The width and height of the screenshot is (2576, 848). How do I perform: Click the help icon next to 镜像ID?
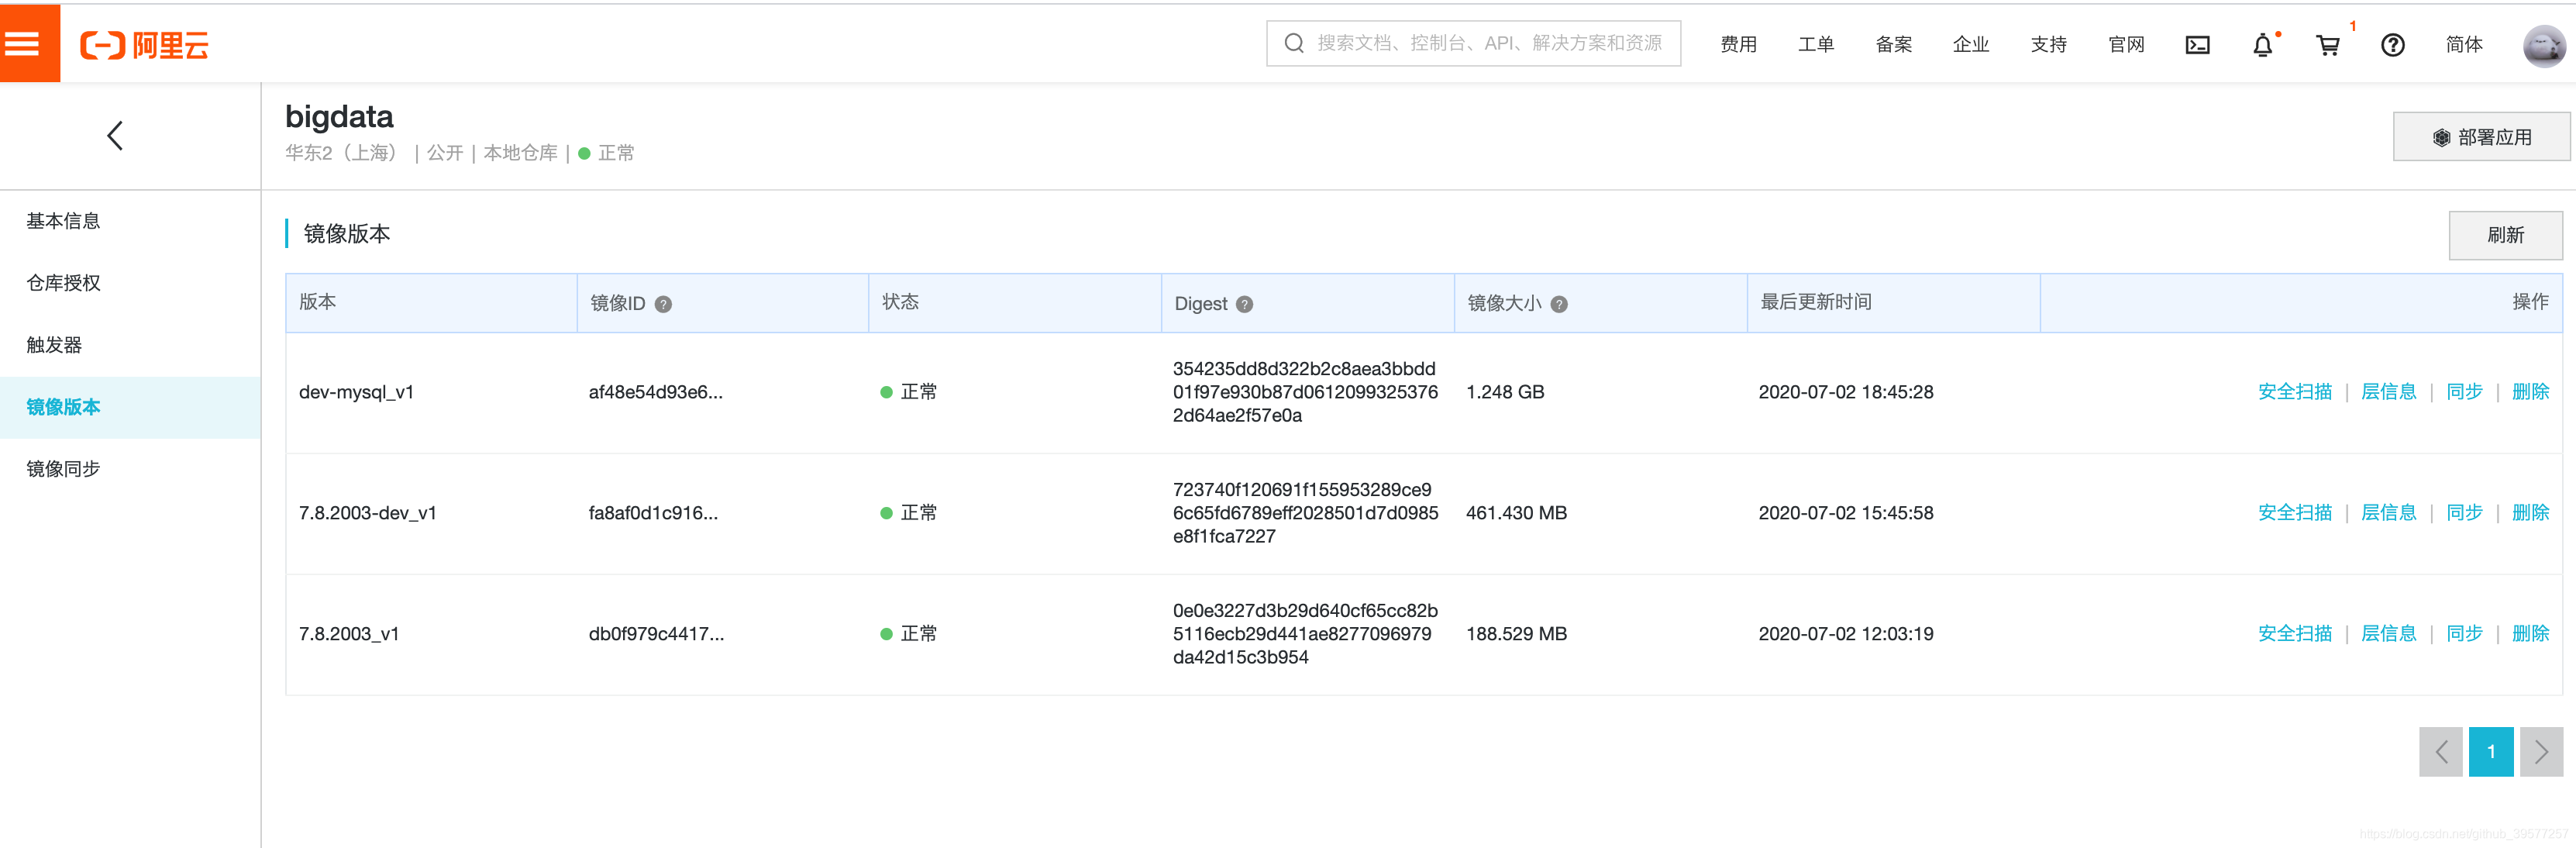pyautogui.click(x=663, y=304)
